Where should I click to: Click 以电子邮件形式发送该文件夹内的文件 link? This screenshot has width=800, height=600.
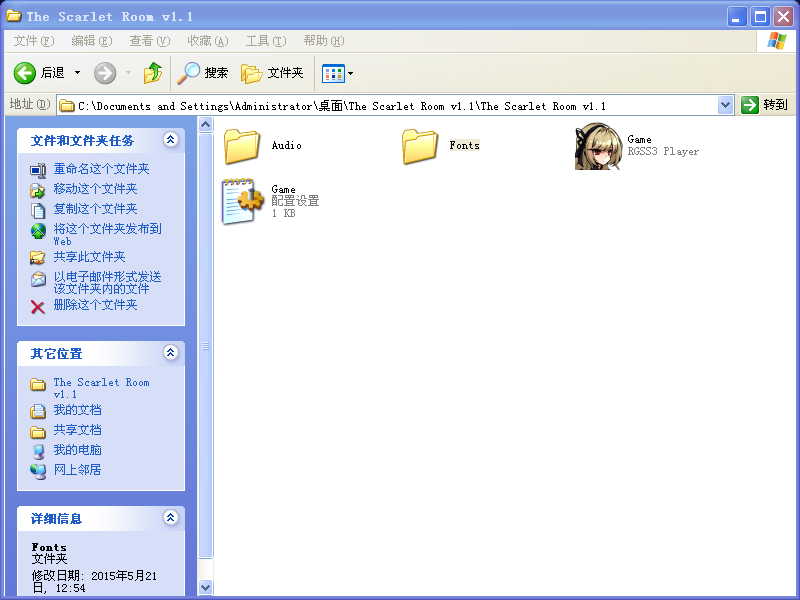click(108, 283)
